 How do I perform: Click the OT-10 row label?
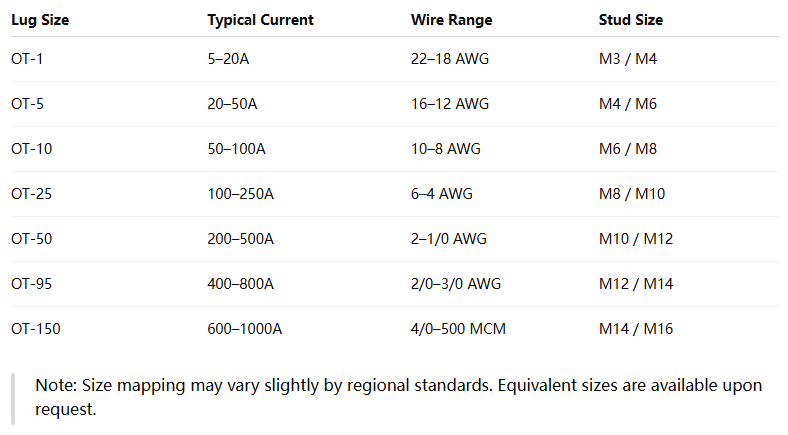[x=31, y=149]
